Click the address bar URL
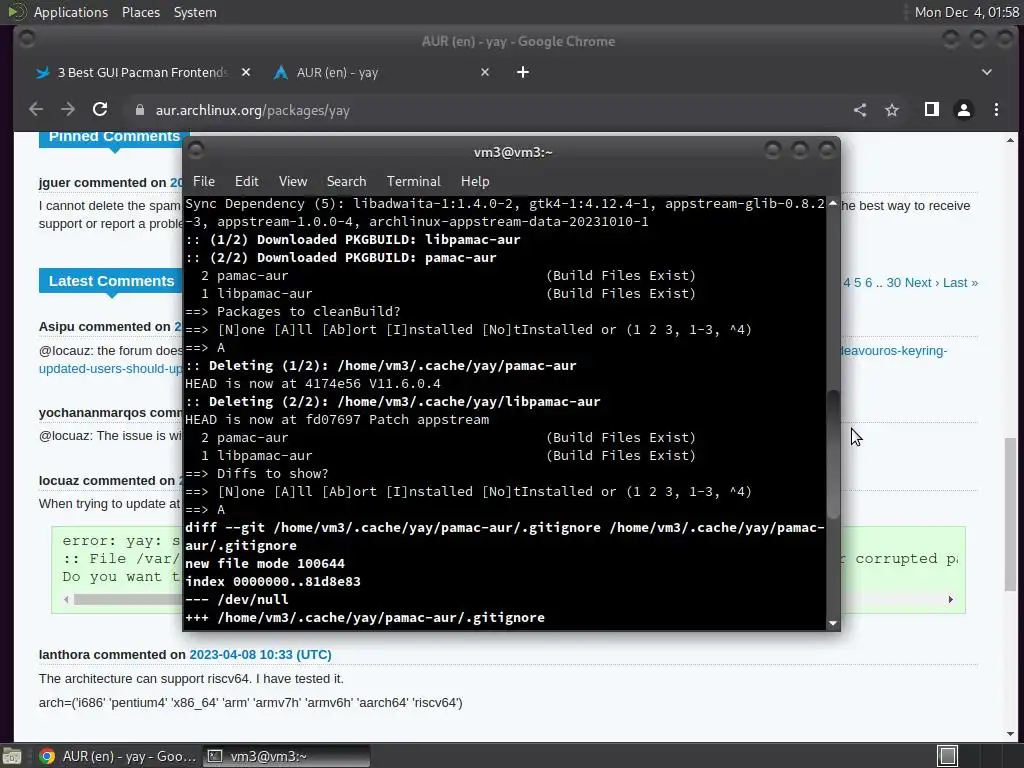The image size is (1024, 768). click(x=253, y=110)
